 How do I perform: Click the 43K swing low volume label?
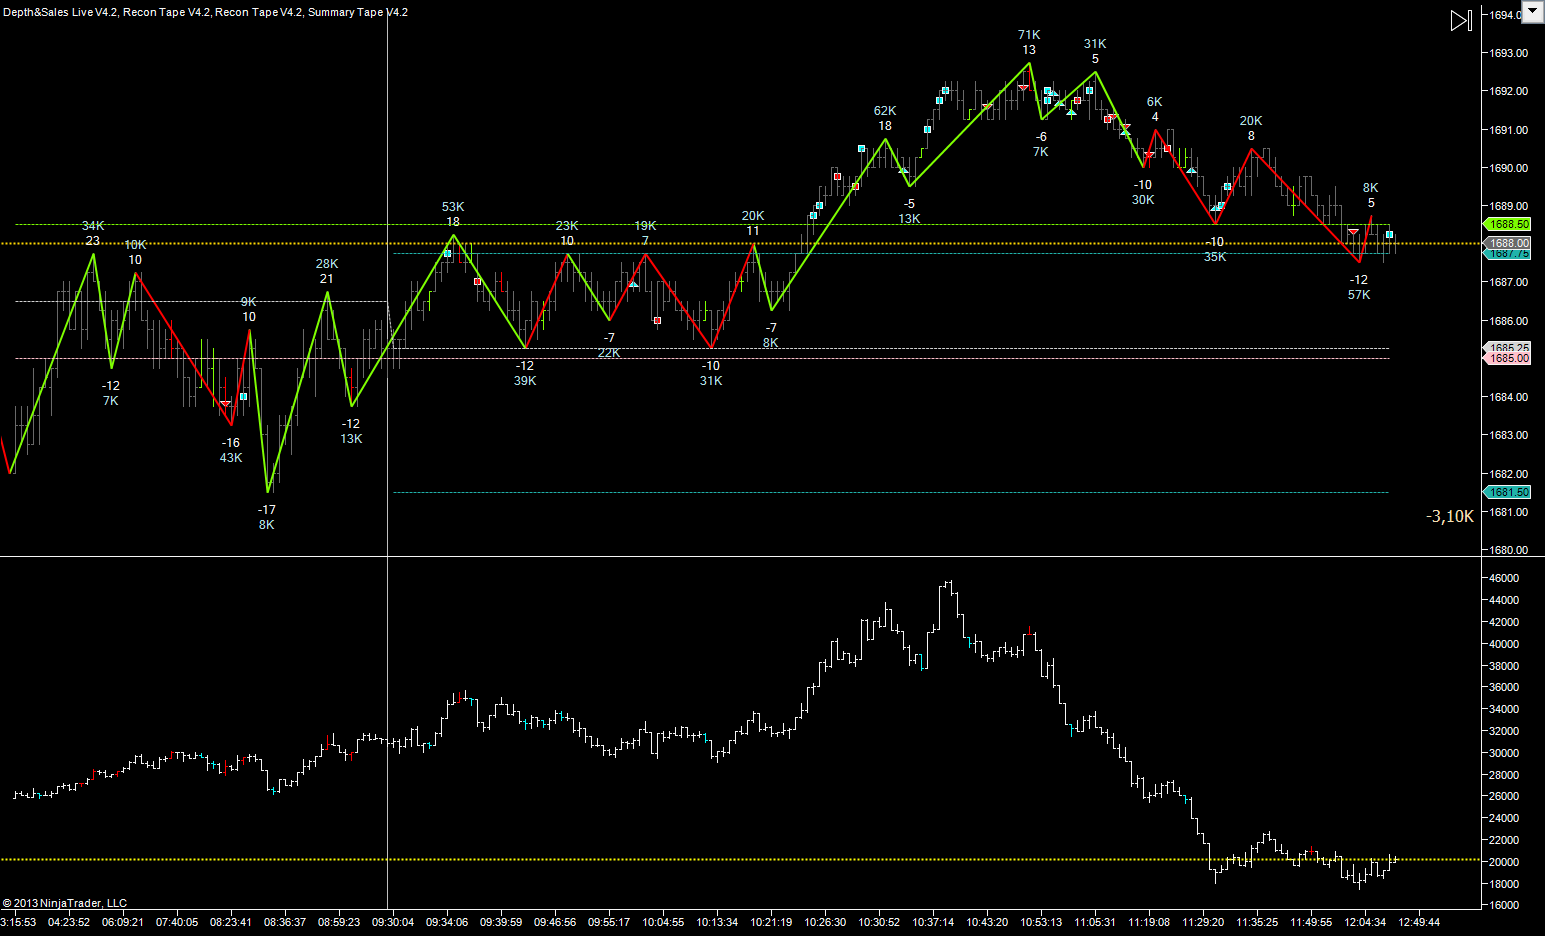coord(231,458)
